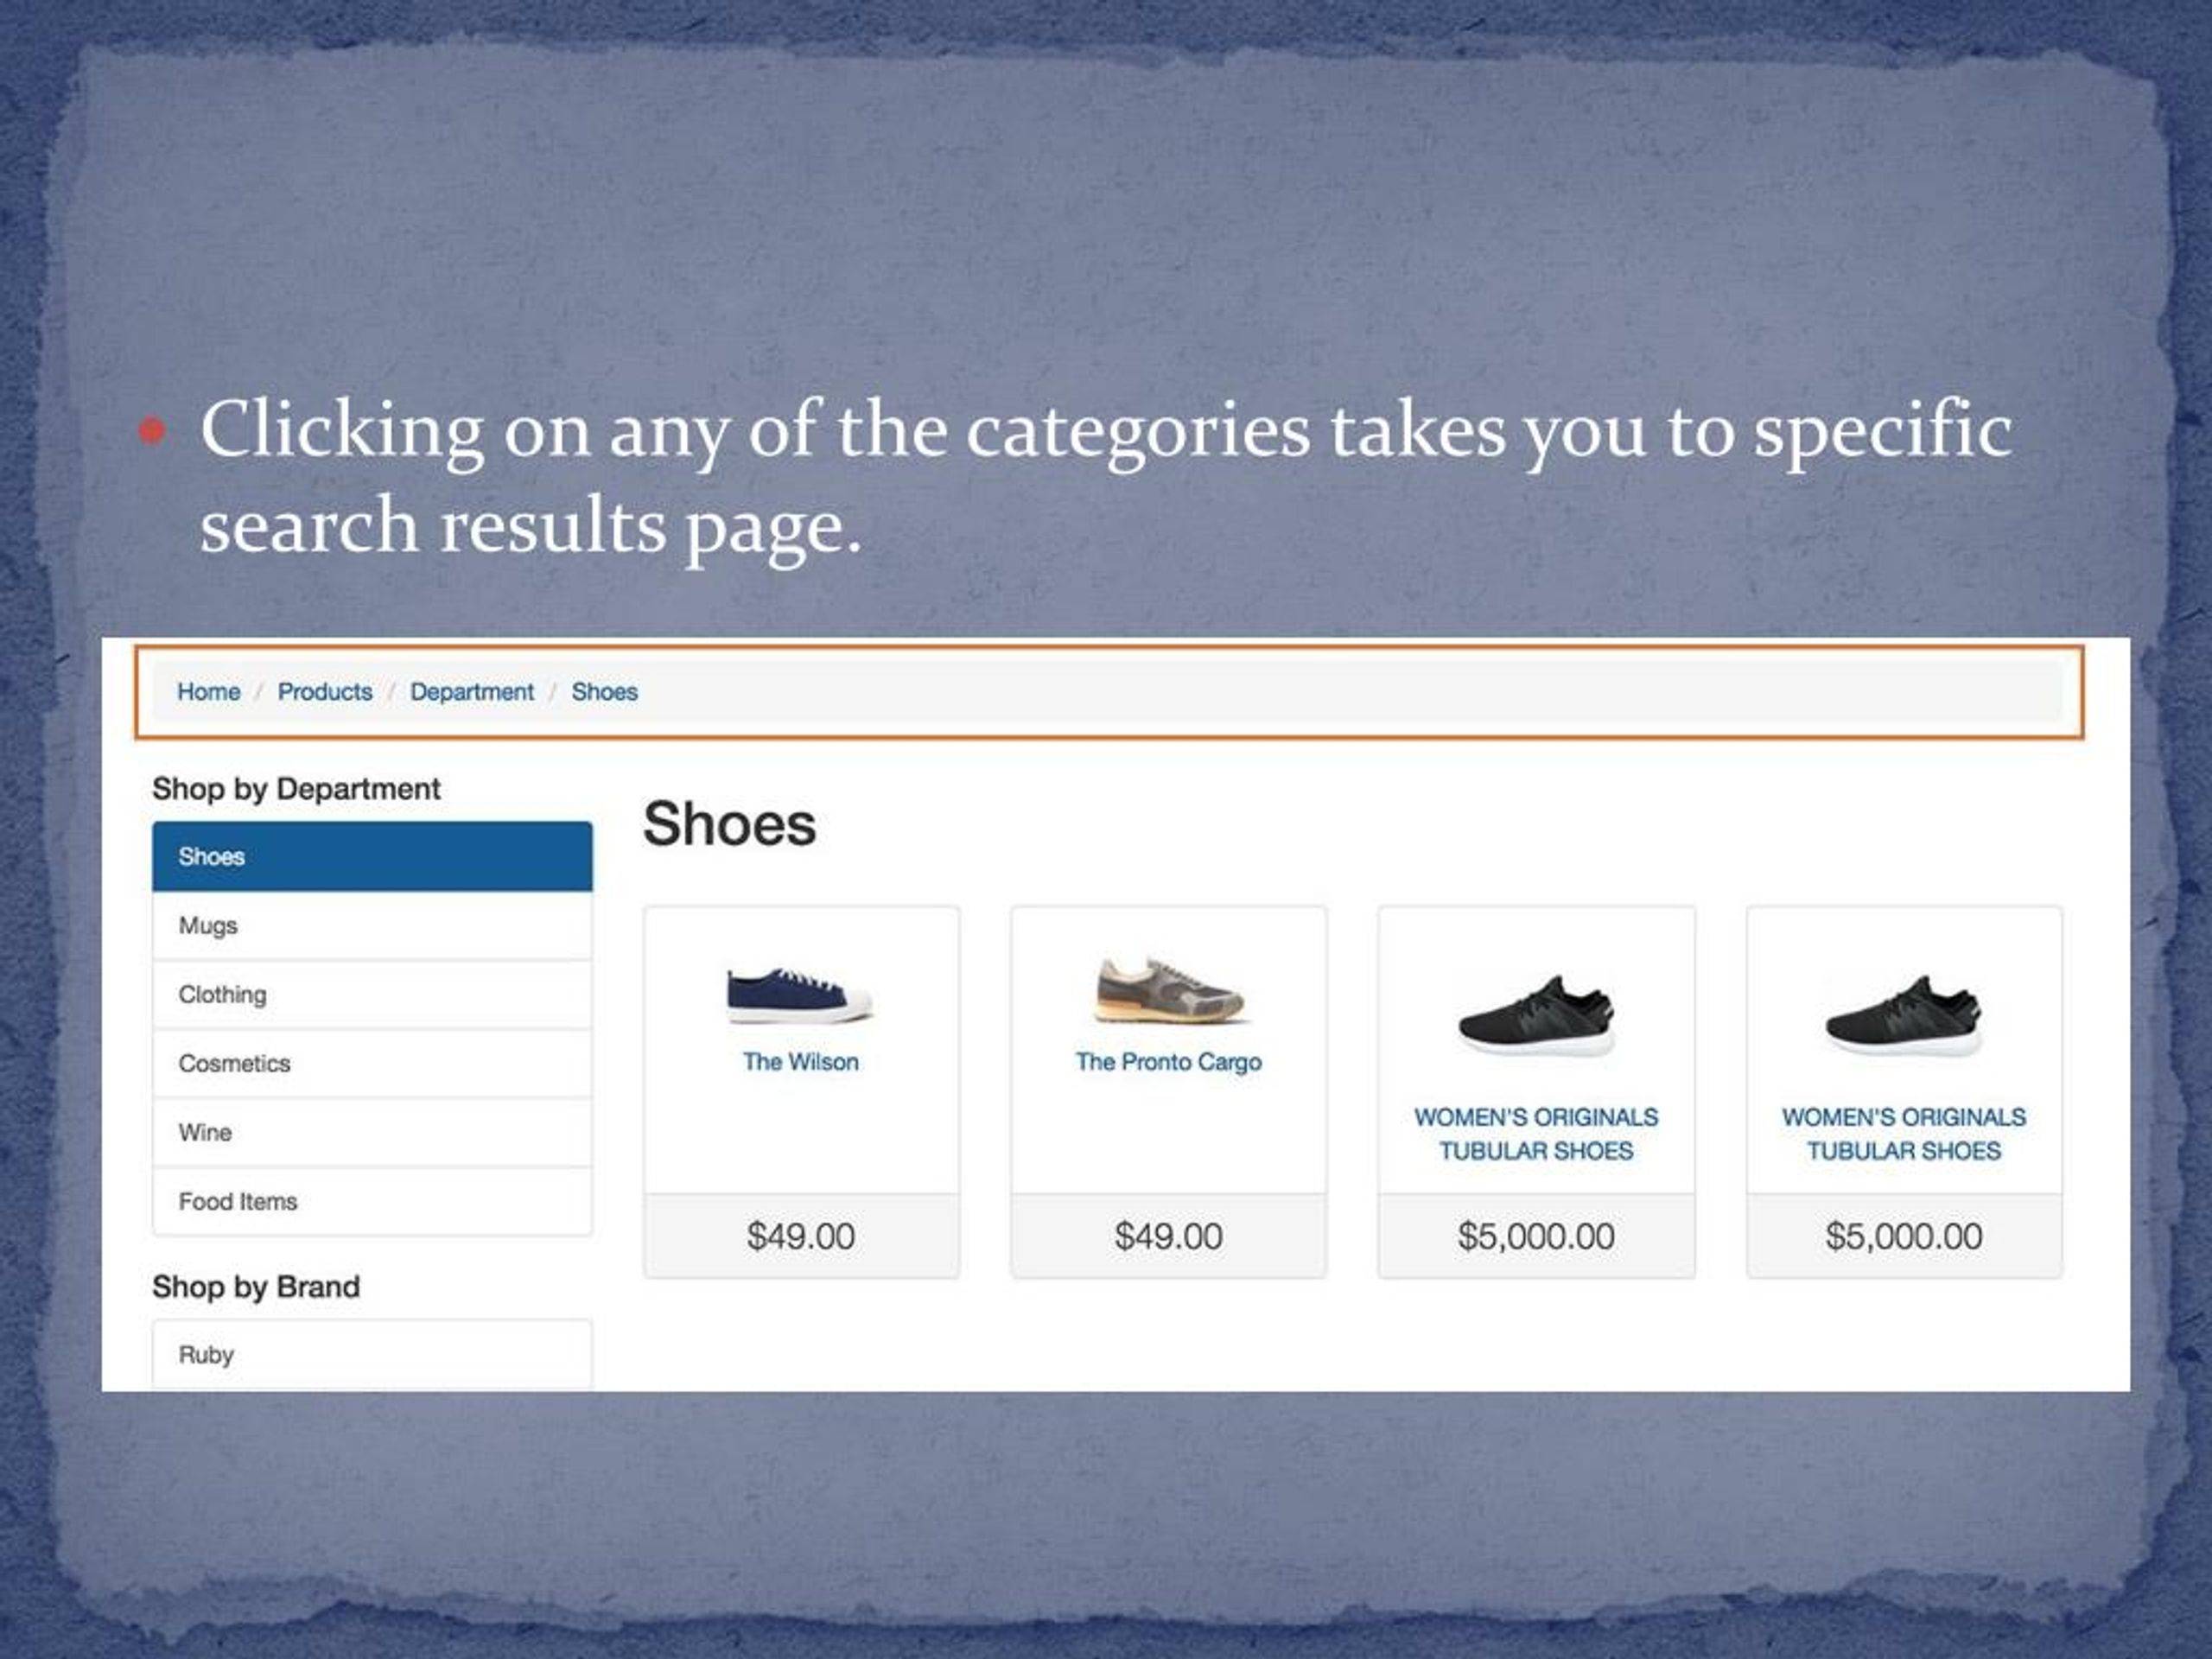Screen dimensions: 2212x1659
Task: Select the Wine department
Action: [x=372, y=1132]
